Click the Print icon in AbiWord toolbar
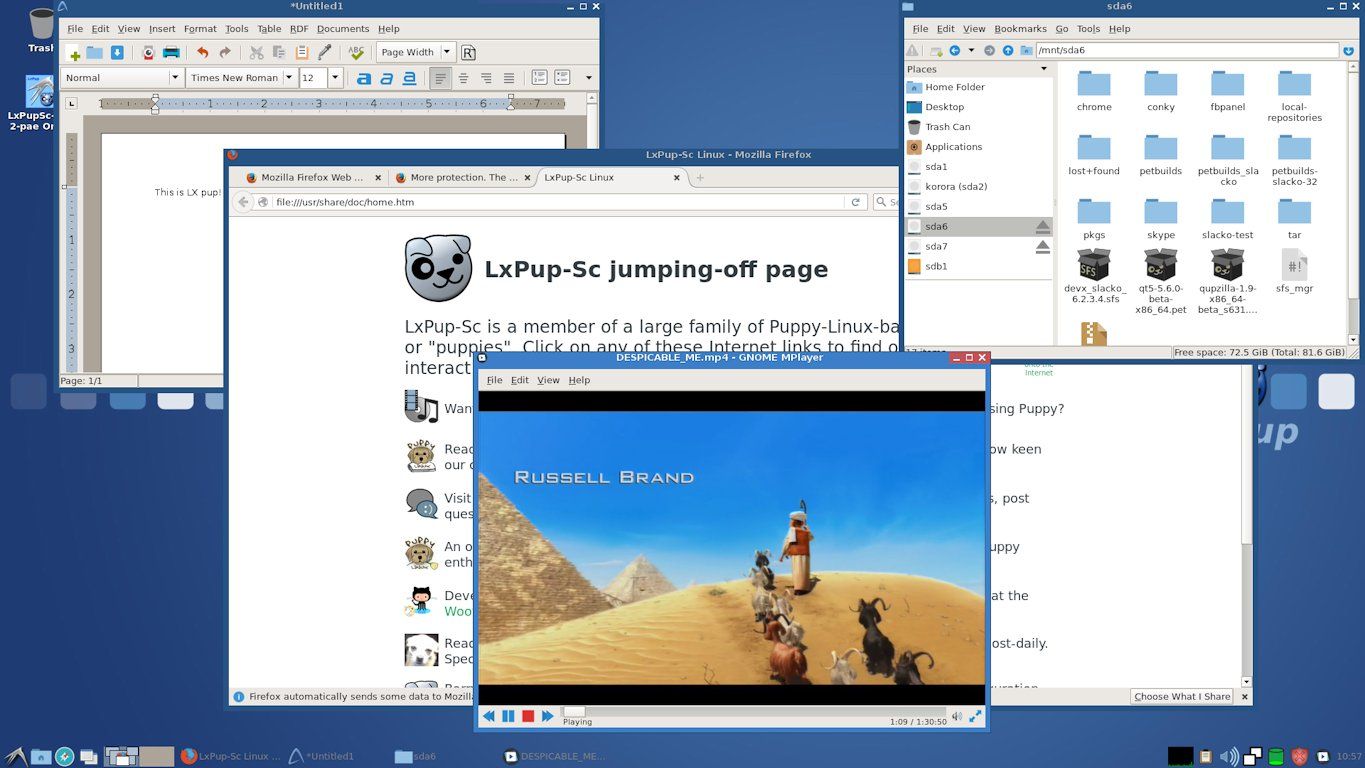 [170, 52]
